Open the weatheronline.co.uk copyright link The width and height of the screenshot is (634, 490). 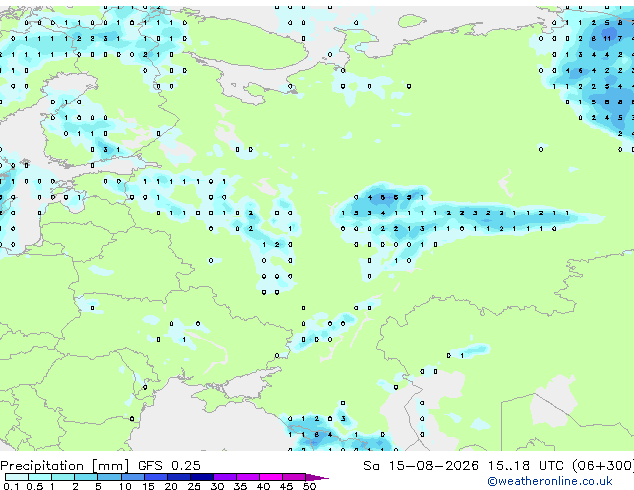pos(550,481)
